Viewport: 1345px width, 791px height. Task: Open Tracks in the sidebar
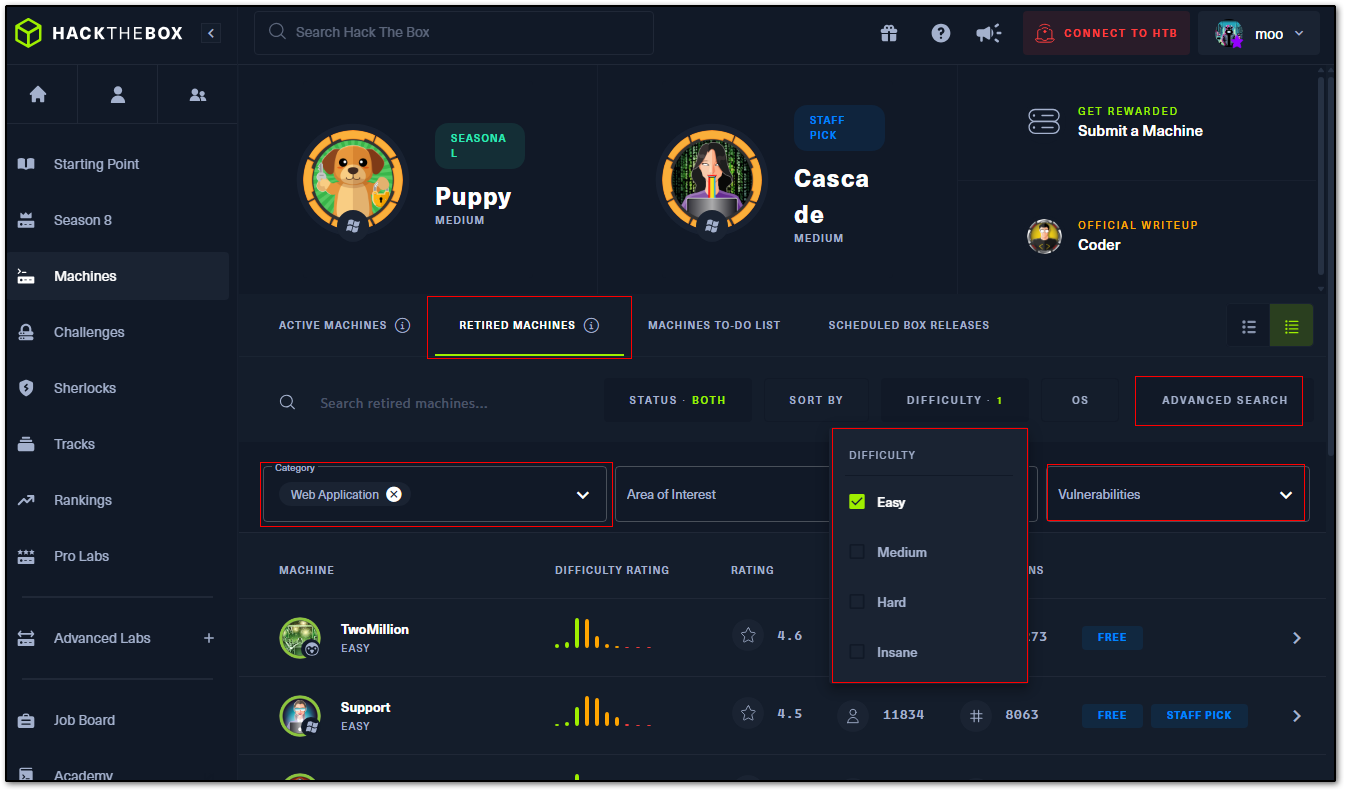click(x=118, y=444)
